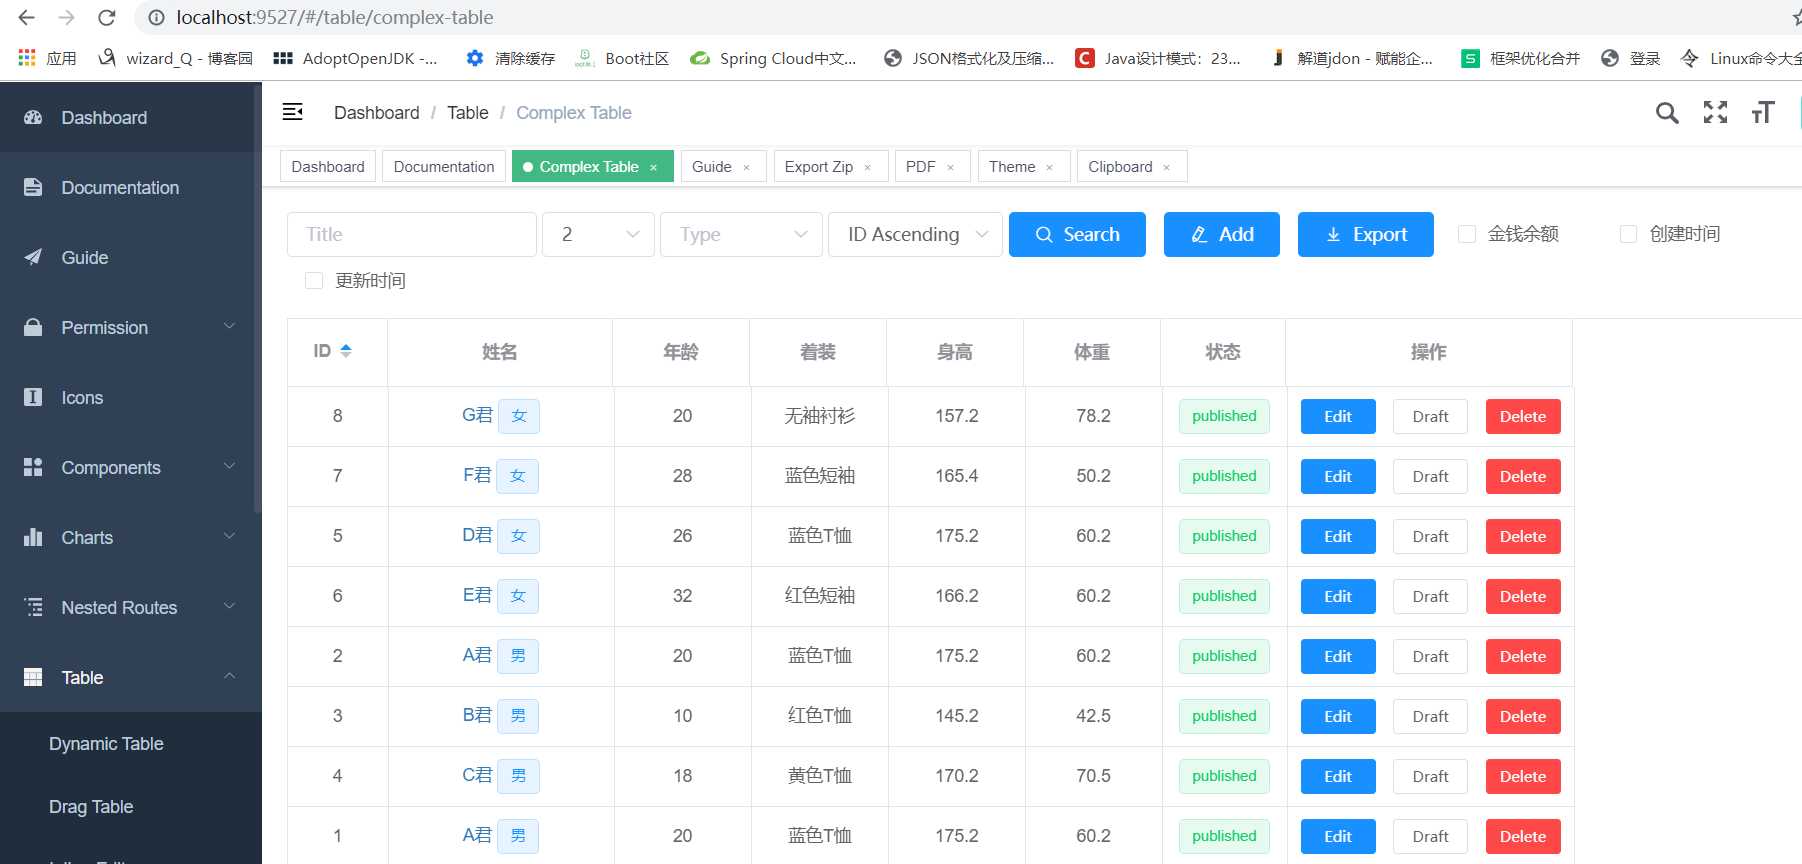The height and width of the screenshot is (864, 1802).
Task: Open the AdoptOpenJDK bookmark
Action: pos(355,58)
